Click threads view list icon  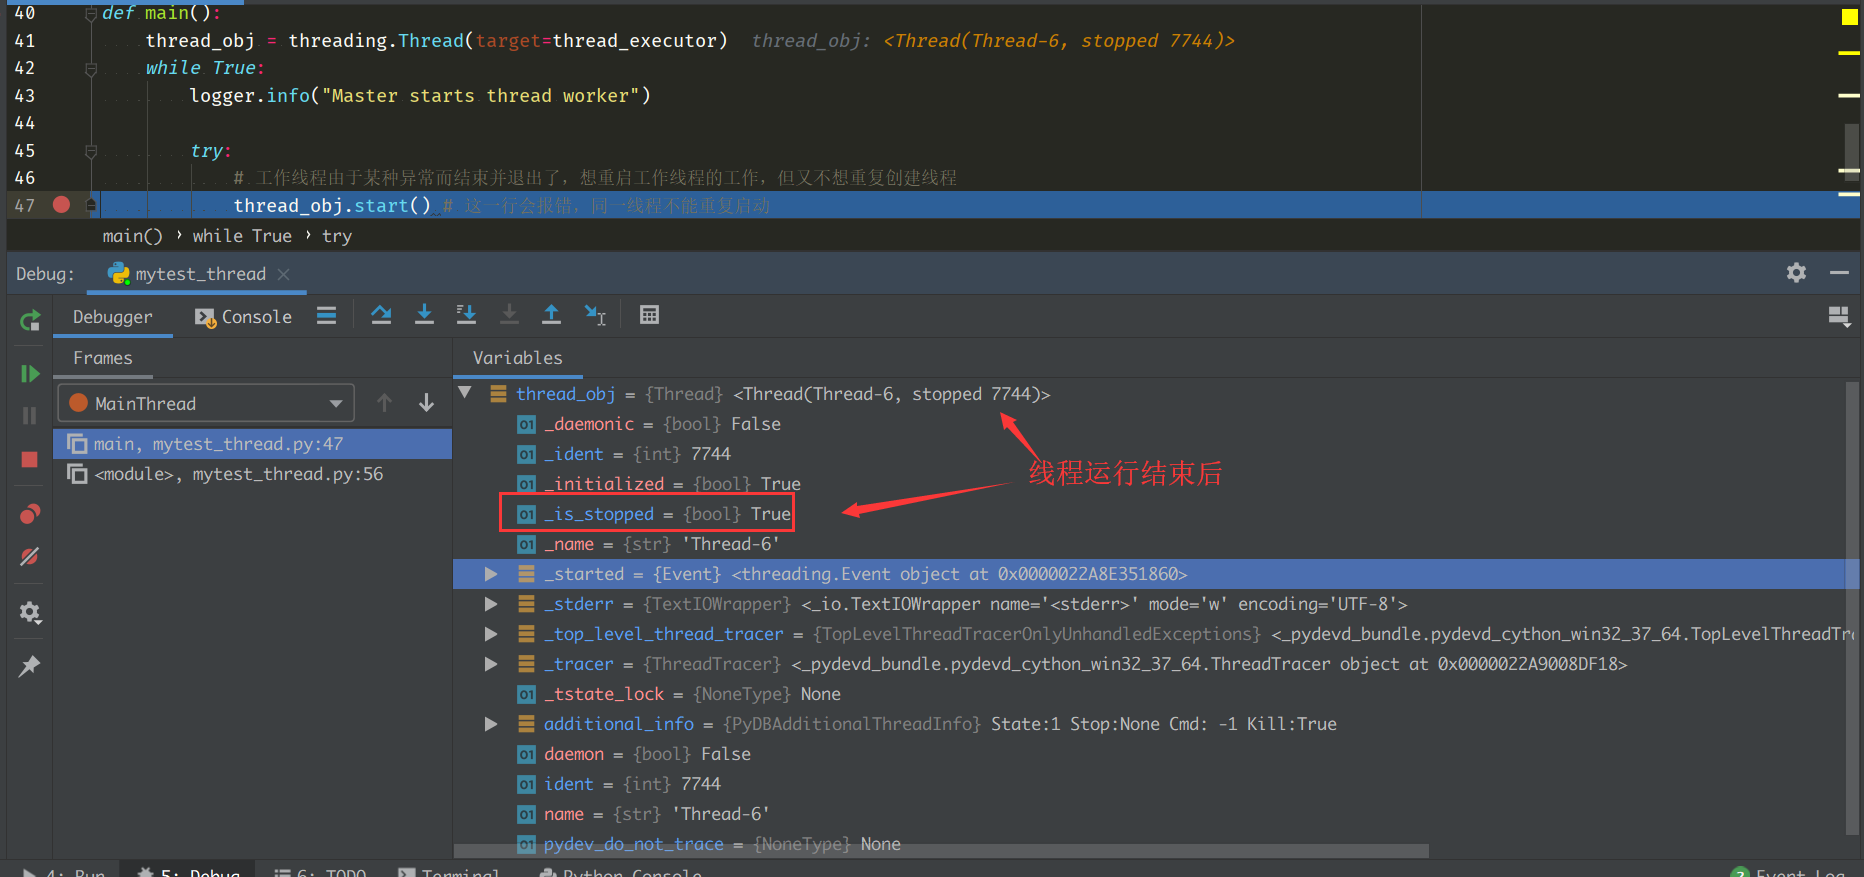point(326,315)
